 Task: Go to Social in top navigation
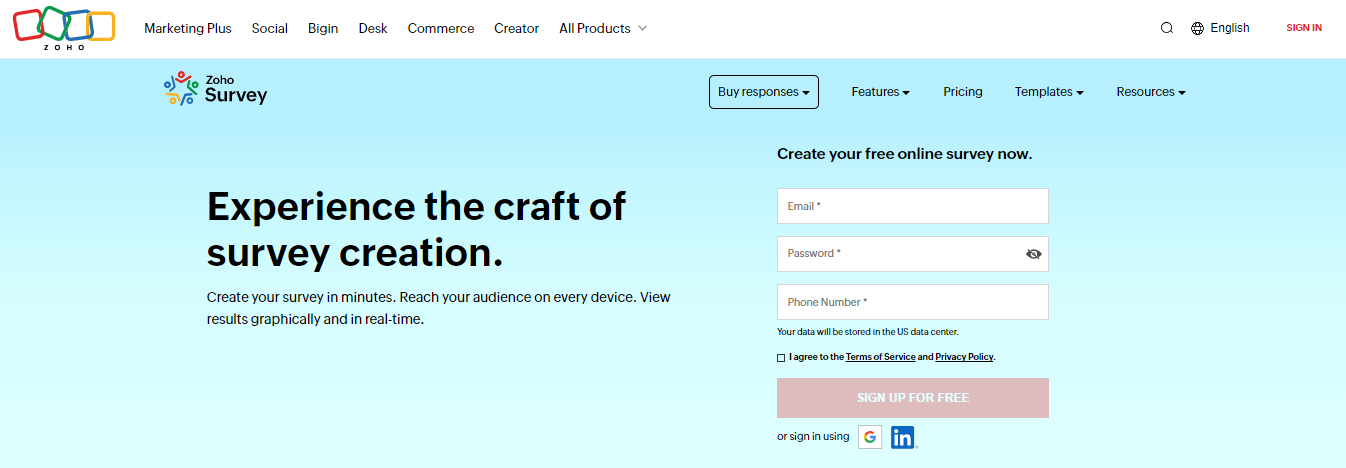click(270, 28)
